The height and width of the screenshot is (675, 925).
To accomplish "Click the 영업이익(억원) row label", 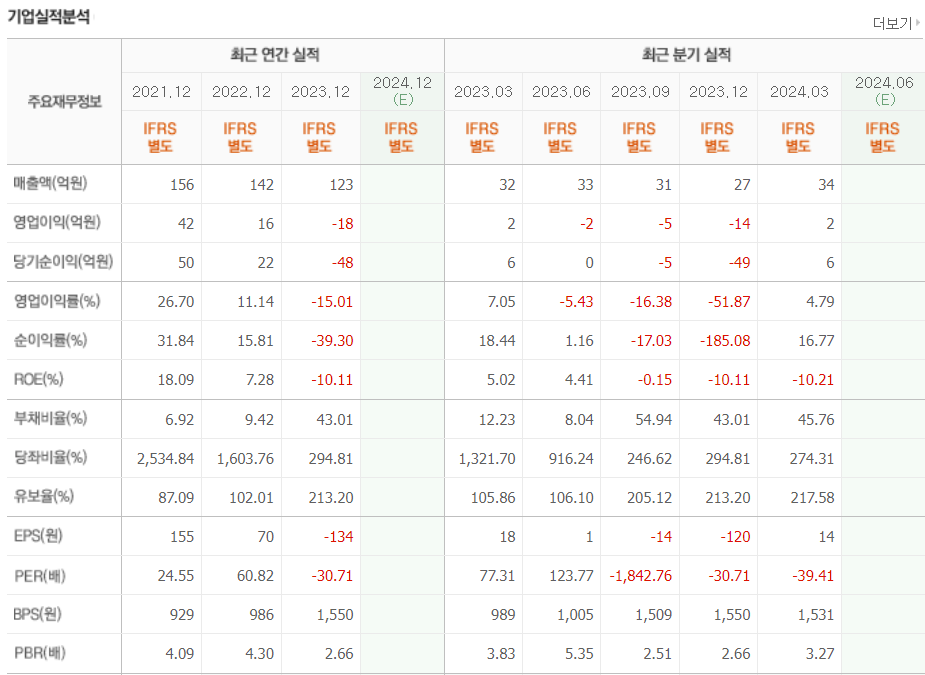I will click(x=57, y=222).
